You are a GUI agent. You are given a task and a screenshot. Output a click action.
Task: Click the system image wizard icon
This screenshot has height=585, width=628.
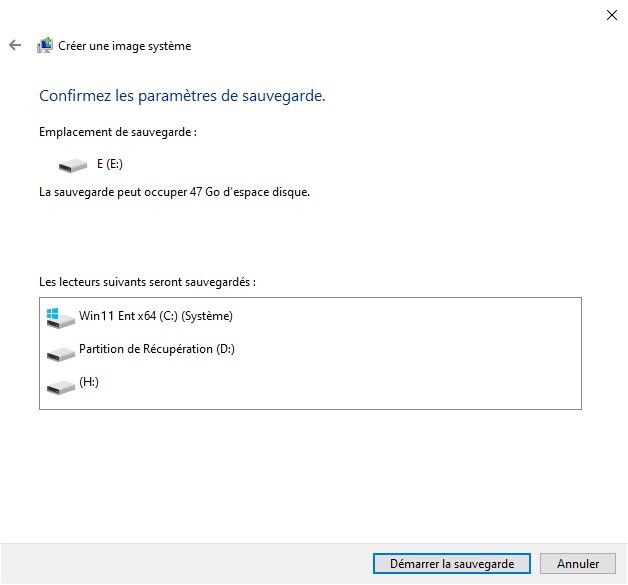(45, 45)
